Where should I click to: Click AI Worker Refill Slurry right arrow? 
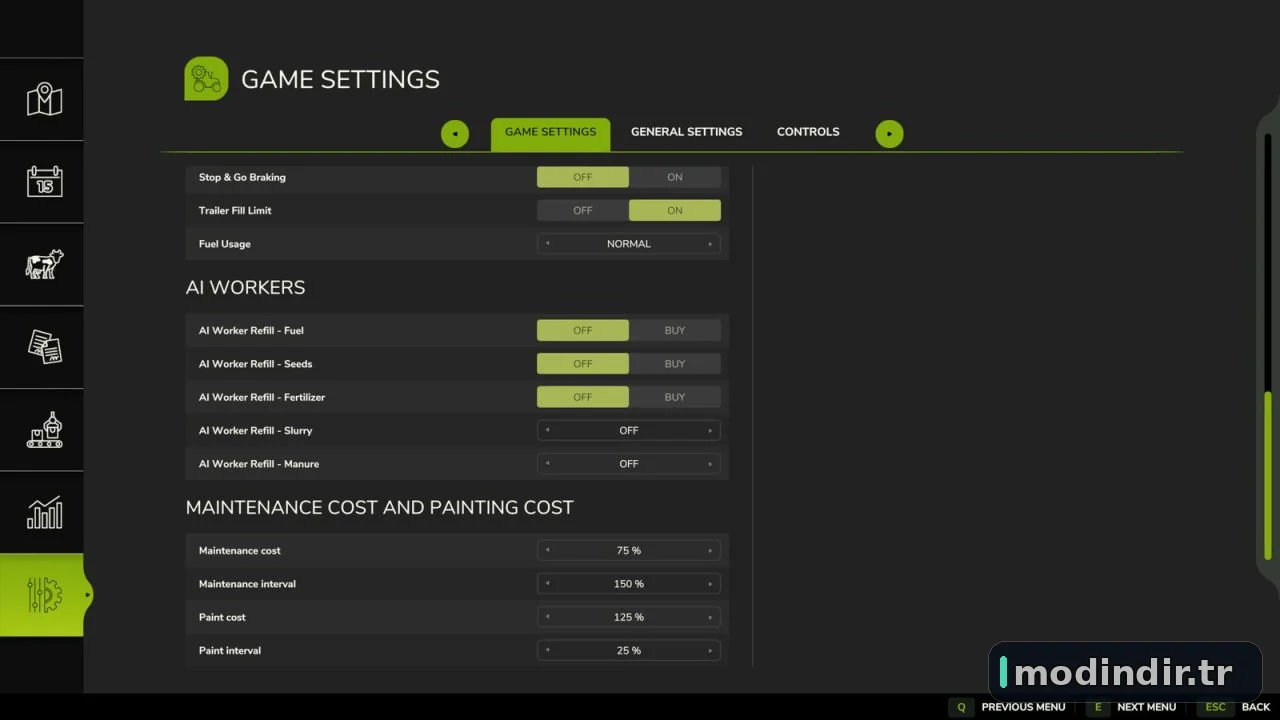[710, 431]
